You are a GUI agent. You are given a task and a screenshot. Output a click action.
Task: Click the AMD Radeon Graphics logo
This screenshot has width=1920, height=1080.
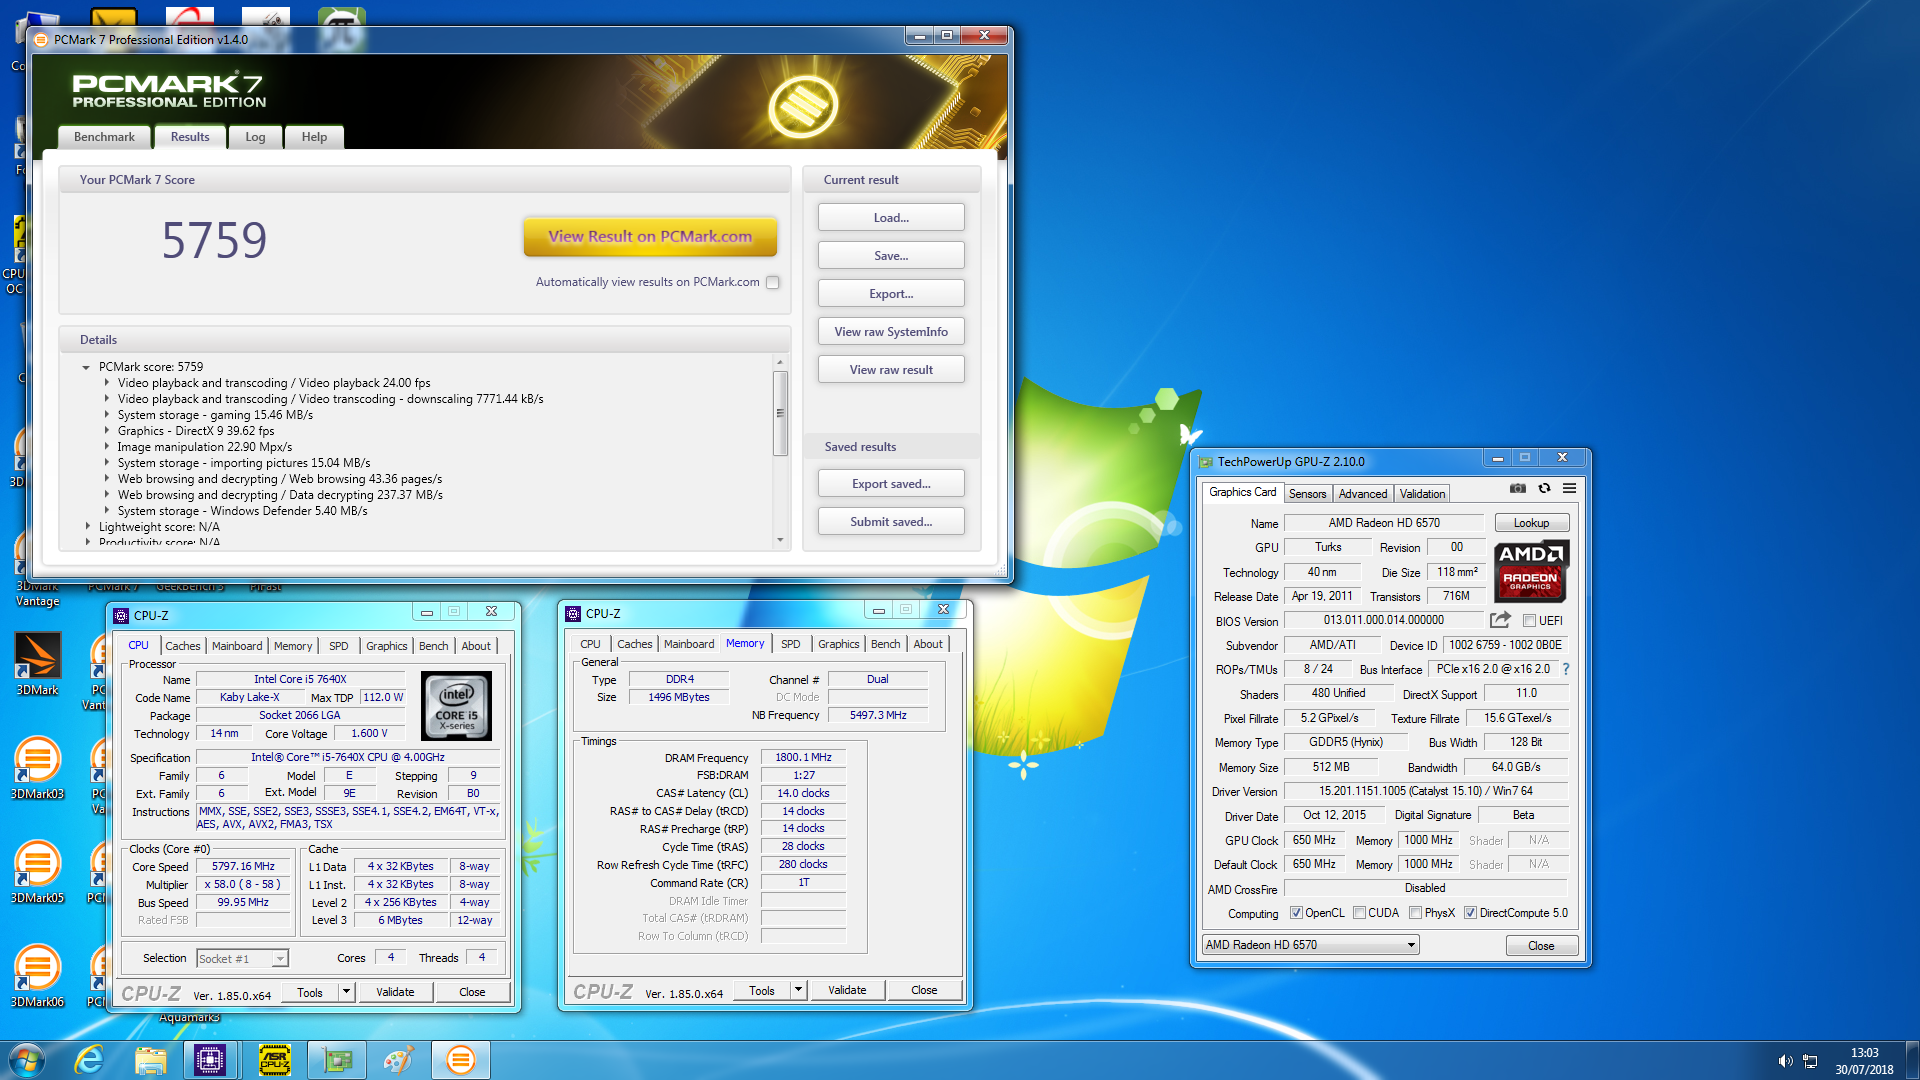(1531, 571)
